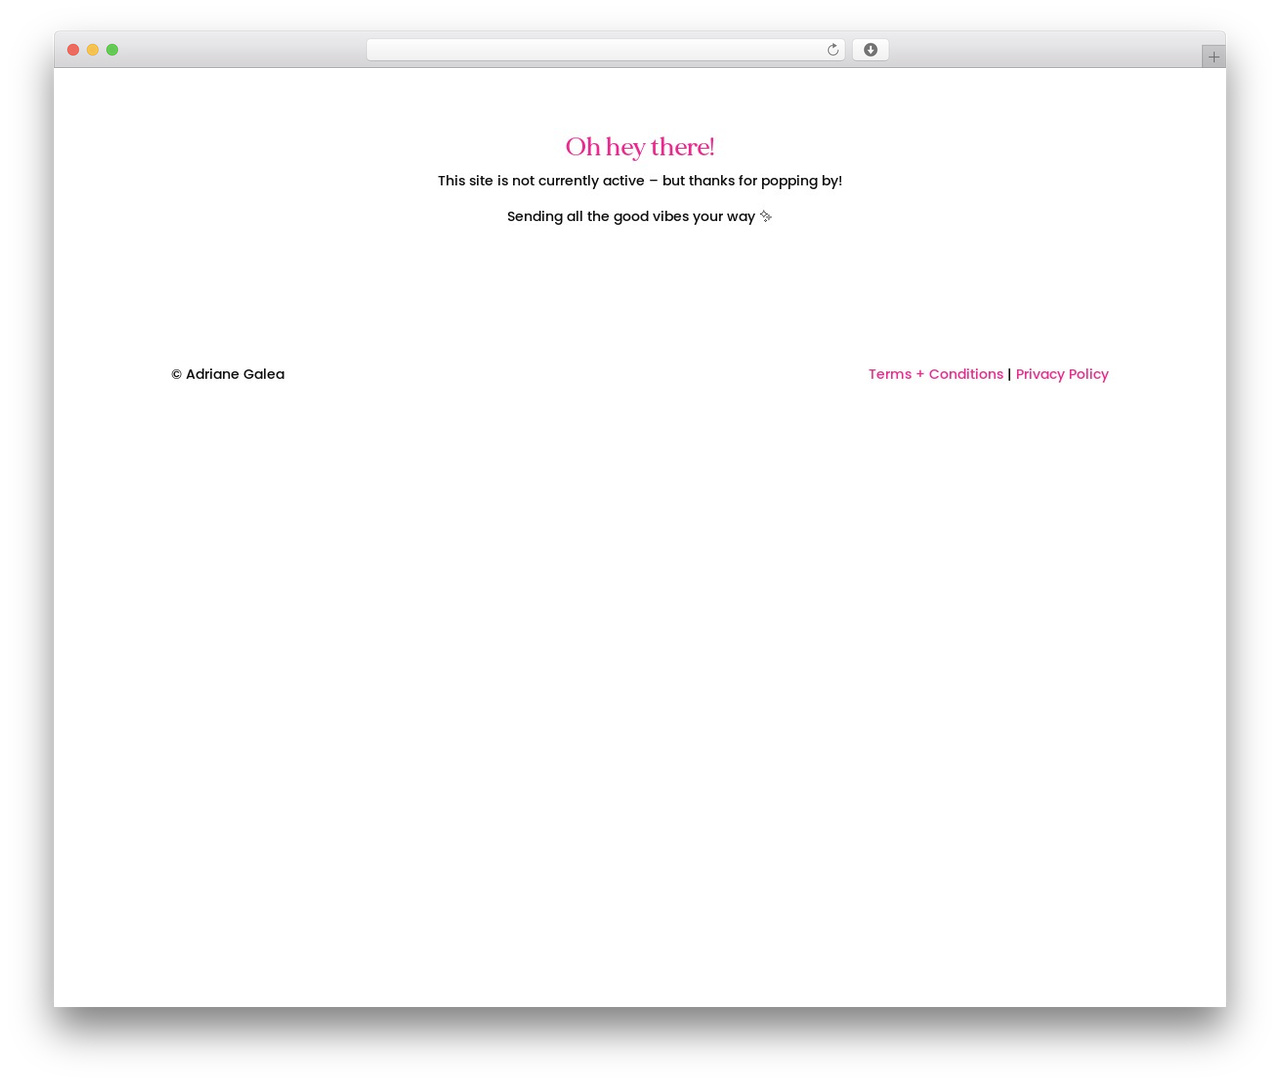Viewport: 1280px width, 1084px height.
Task: Minimize window using the yellow button
Action: [93, 50]
